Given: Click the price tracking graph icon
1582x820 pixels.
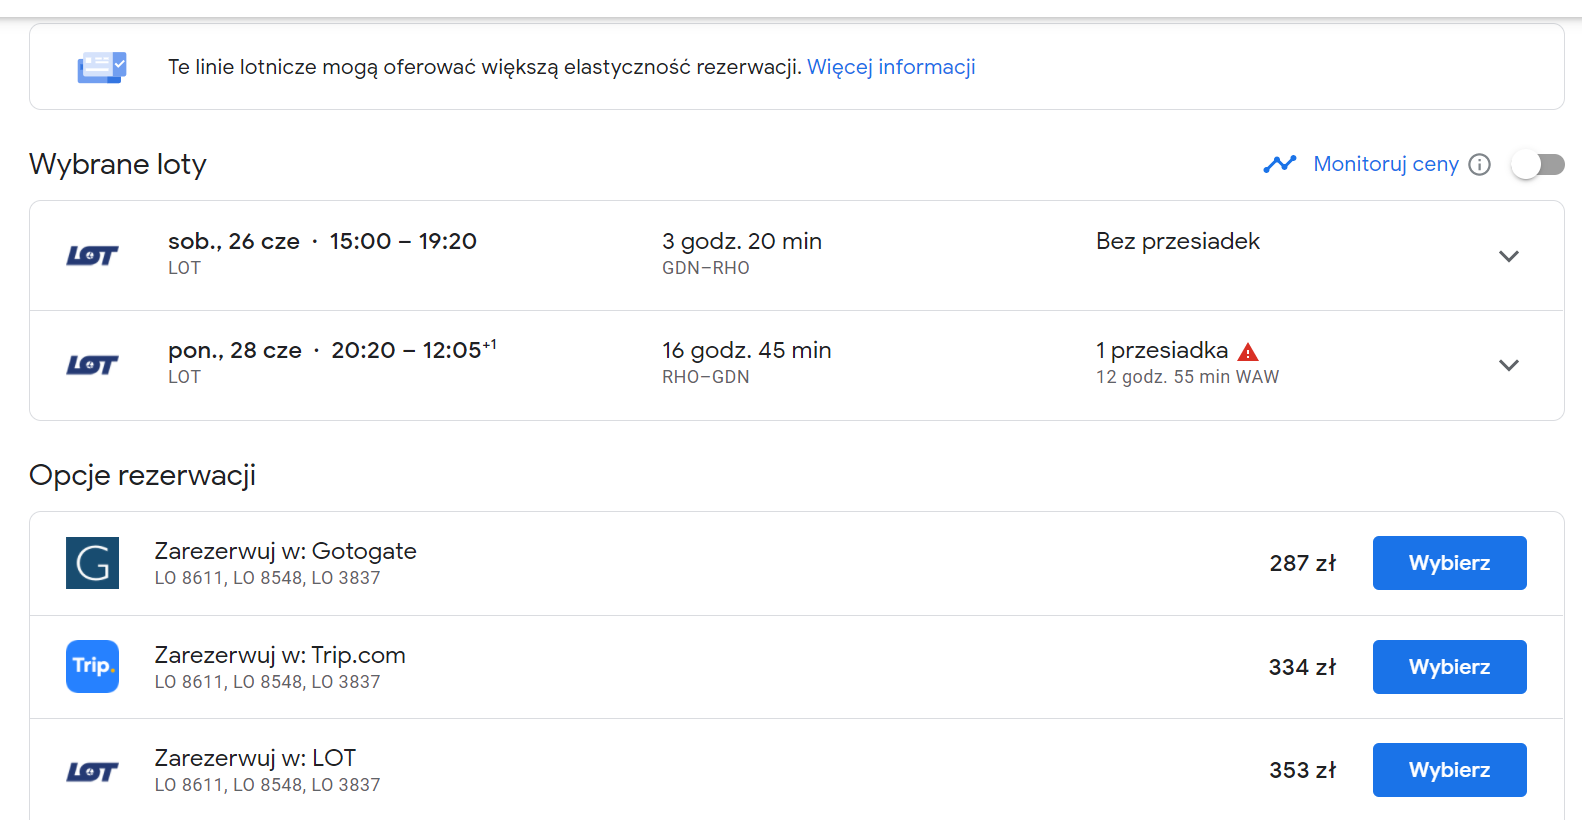Looking at the screenshot, I should tap(1279, 164).
